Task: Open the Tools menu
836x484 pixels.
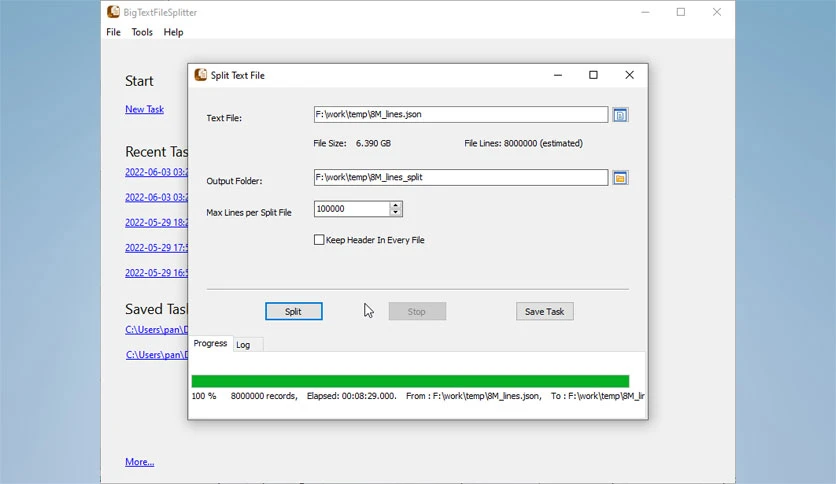Action: [142, 32]
